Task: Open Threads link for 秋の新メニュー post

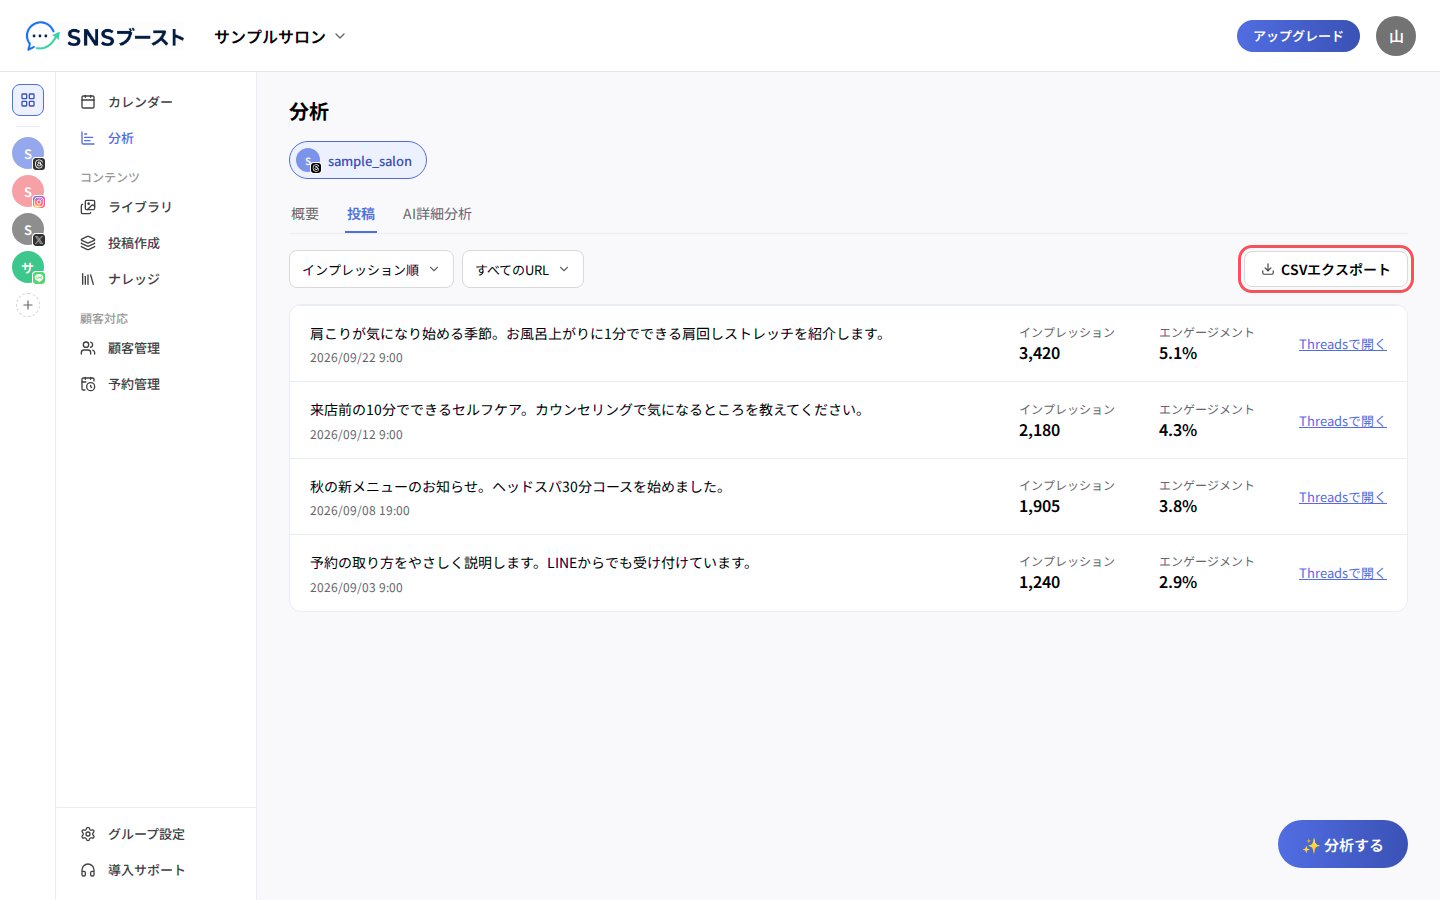Action: [1342, 497]
